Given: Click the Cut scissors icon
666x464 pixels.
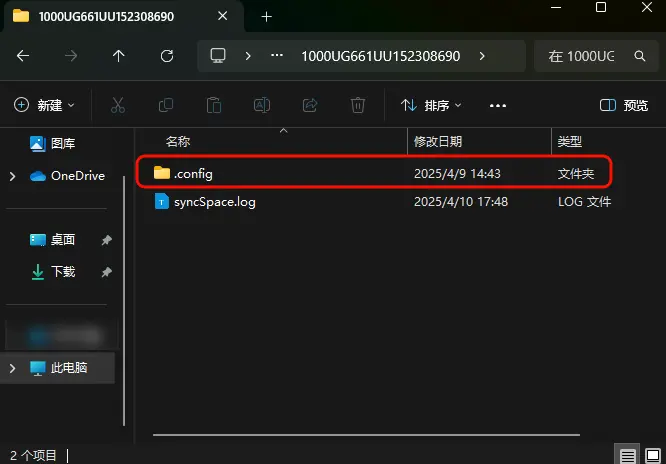Looking at the screenshot, I should tap(117, 105).
